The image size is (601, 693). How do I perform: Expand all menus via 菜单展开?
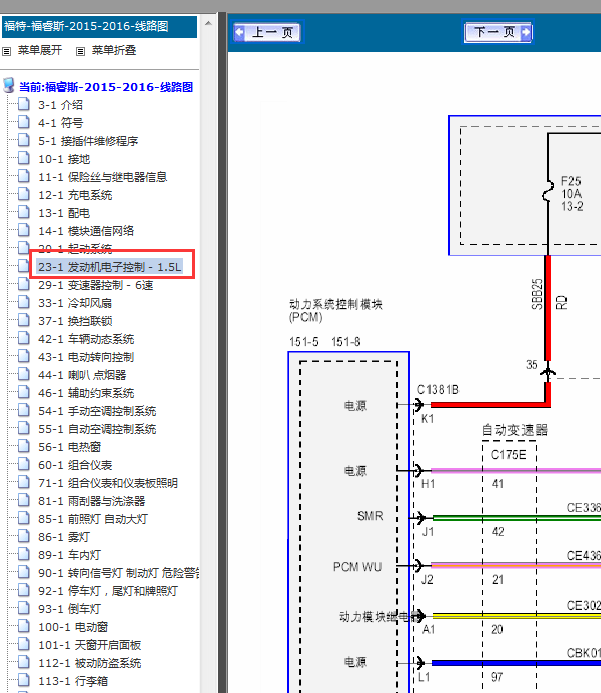point(40,50)
